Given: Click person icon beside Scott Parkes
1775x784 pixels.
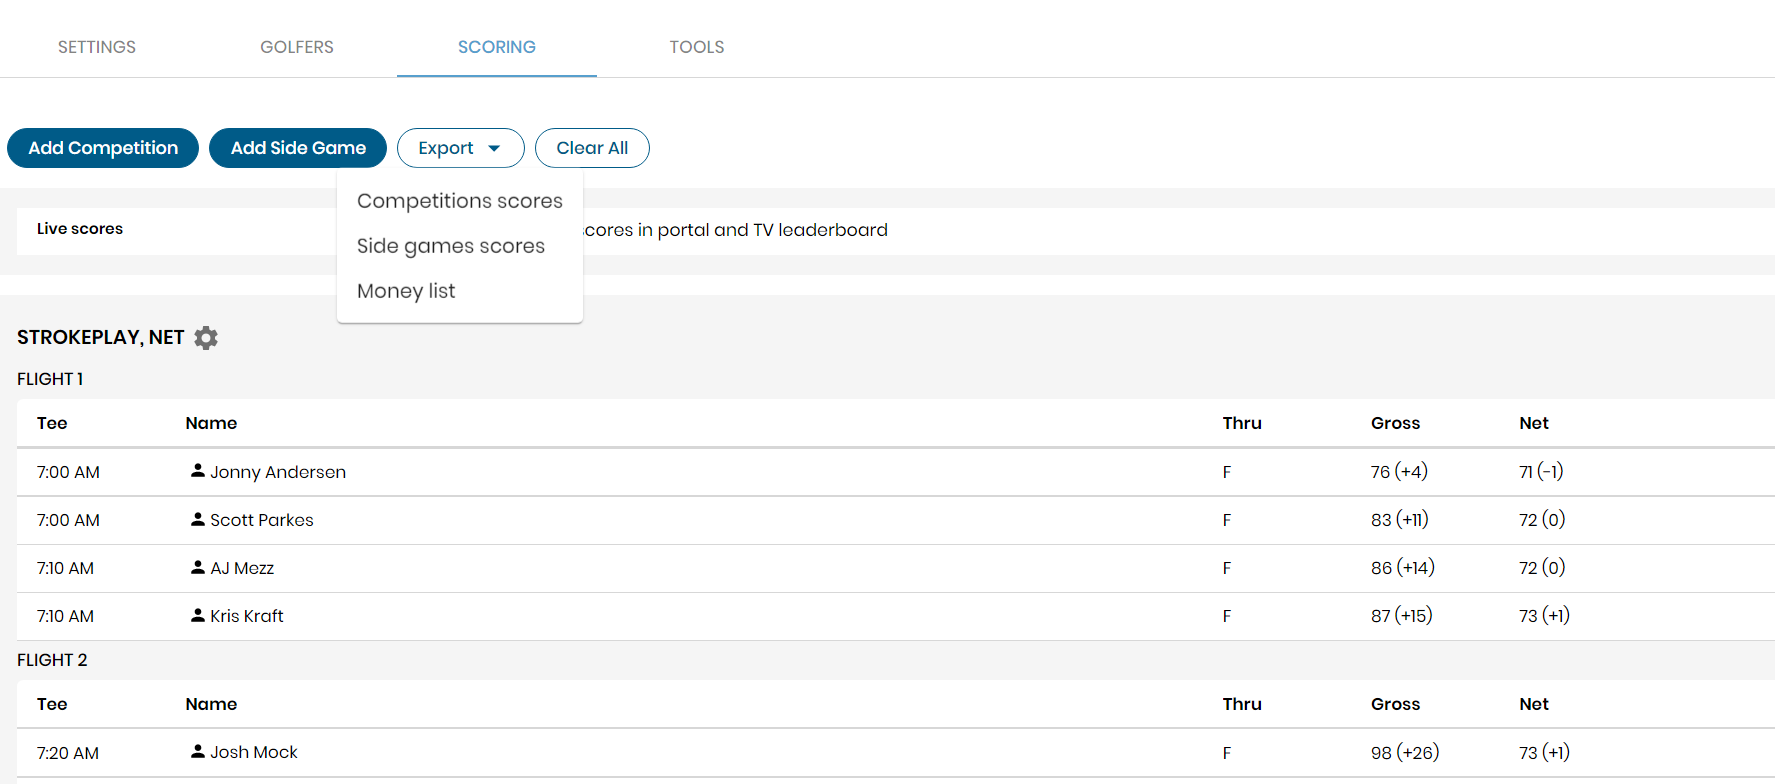Looking at the screenshot, I should [198, 518].
